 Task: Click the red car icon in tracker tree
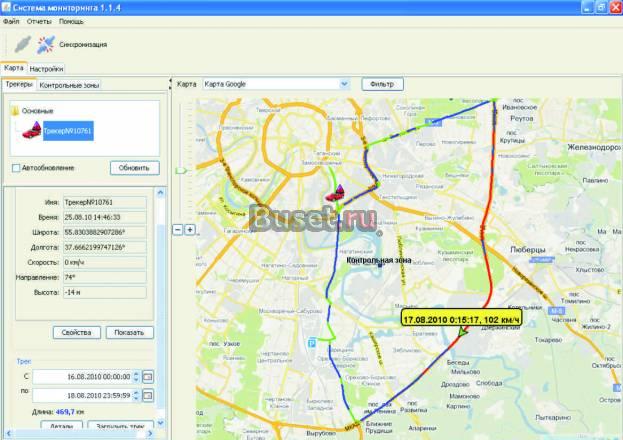[x=32, y=130]
